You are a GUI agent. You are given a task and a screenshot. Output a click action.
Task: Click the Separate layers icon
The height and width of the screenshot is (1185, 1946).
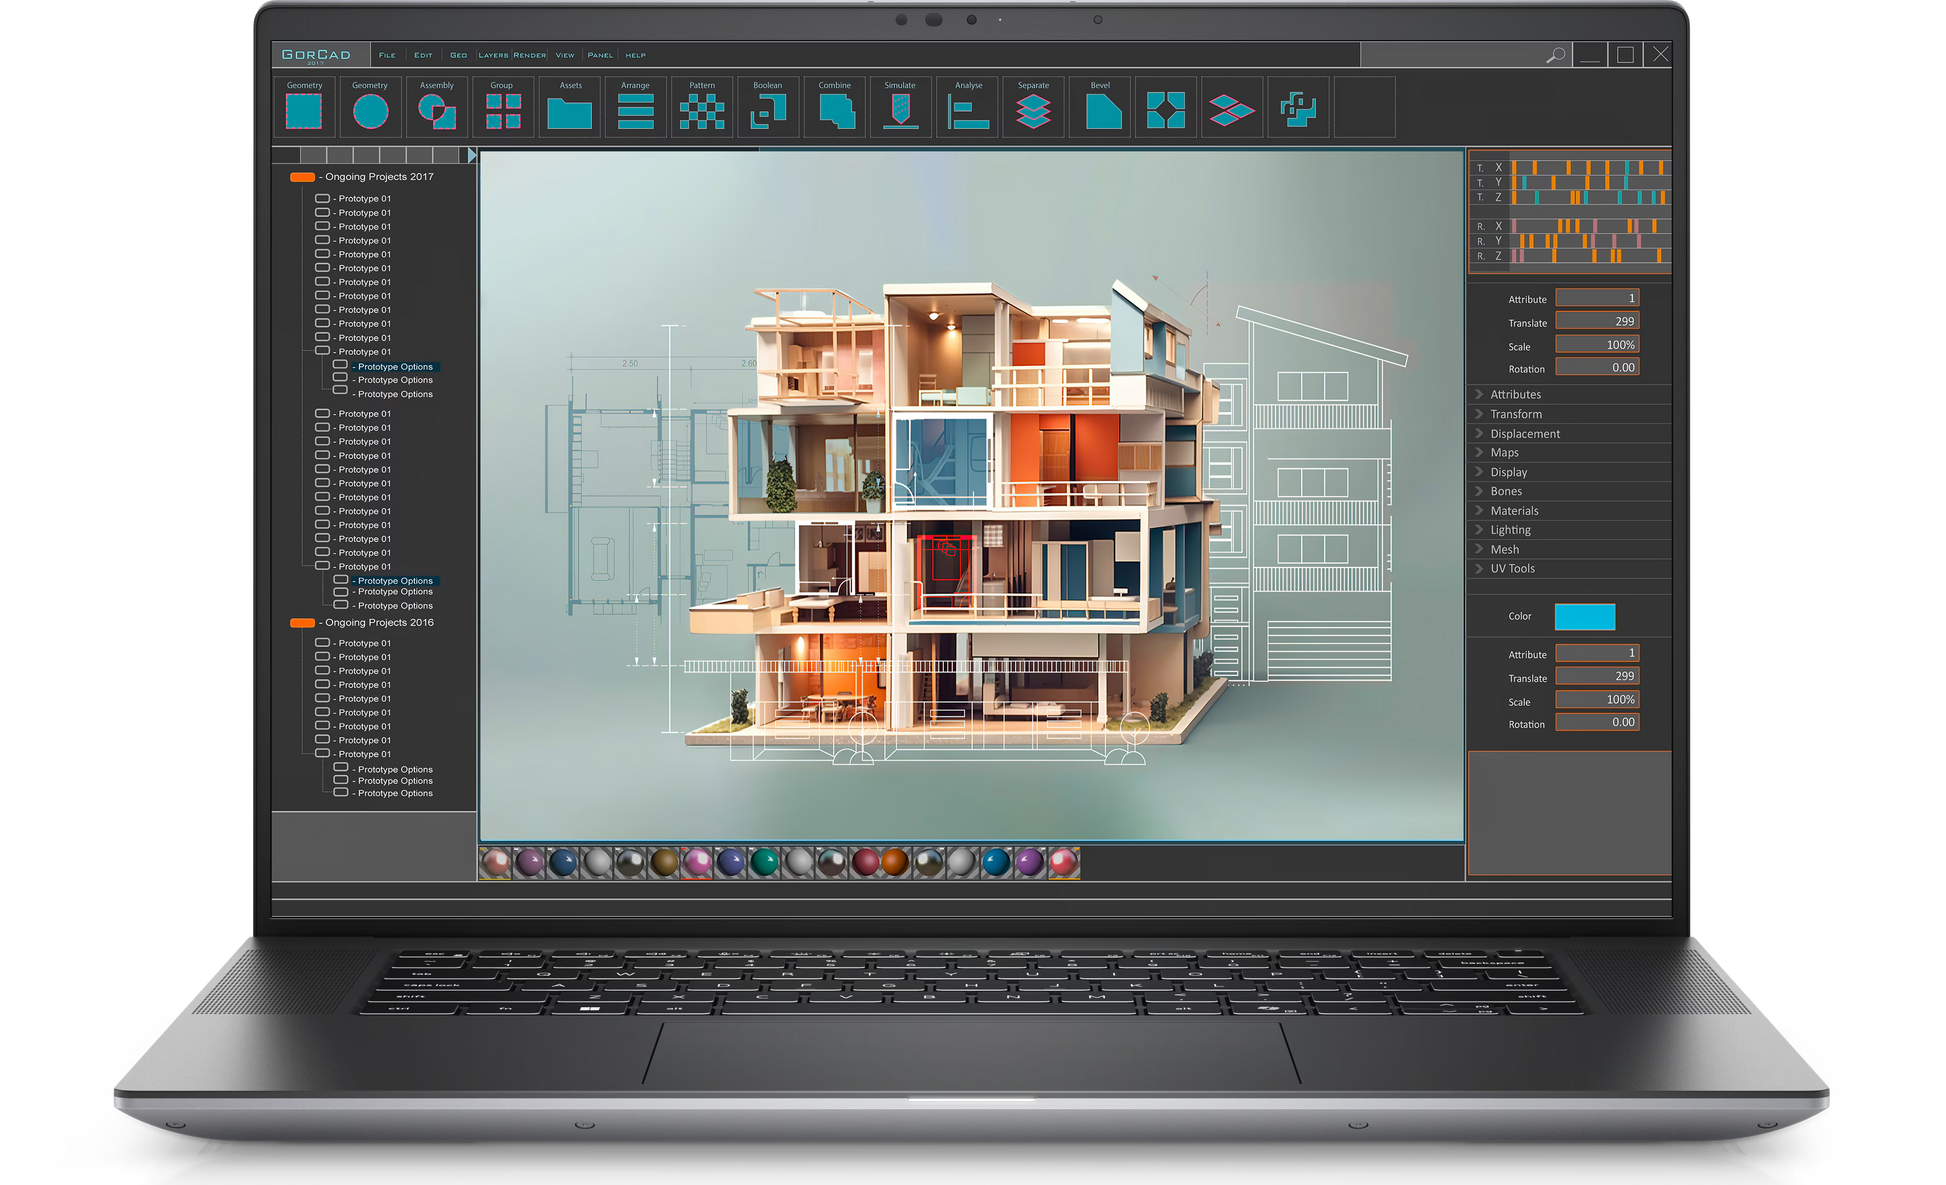pos(1033,110)
